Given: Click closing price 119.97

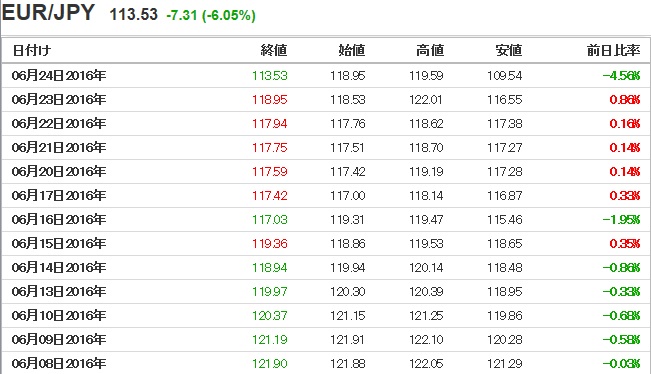Looking at the screenshot, I should pyautogui.click(x=270, y=292).
